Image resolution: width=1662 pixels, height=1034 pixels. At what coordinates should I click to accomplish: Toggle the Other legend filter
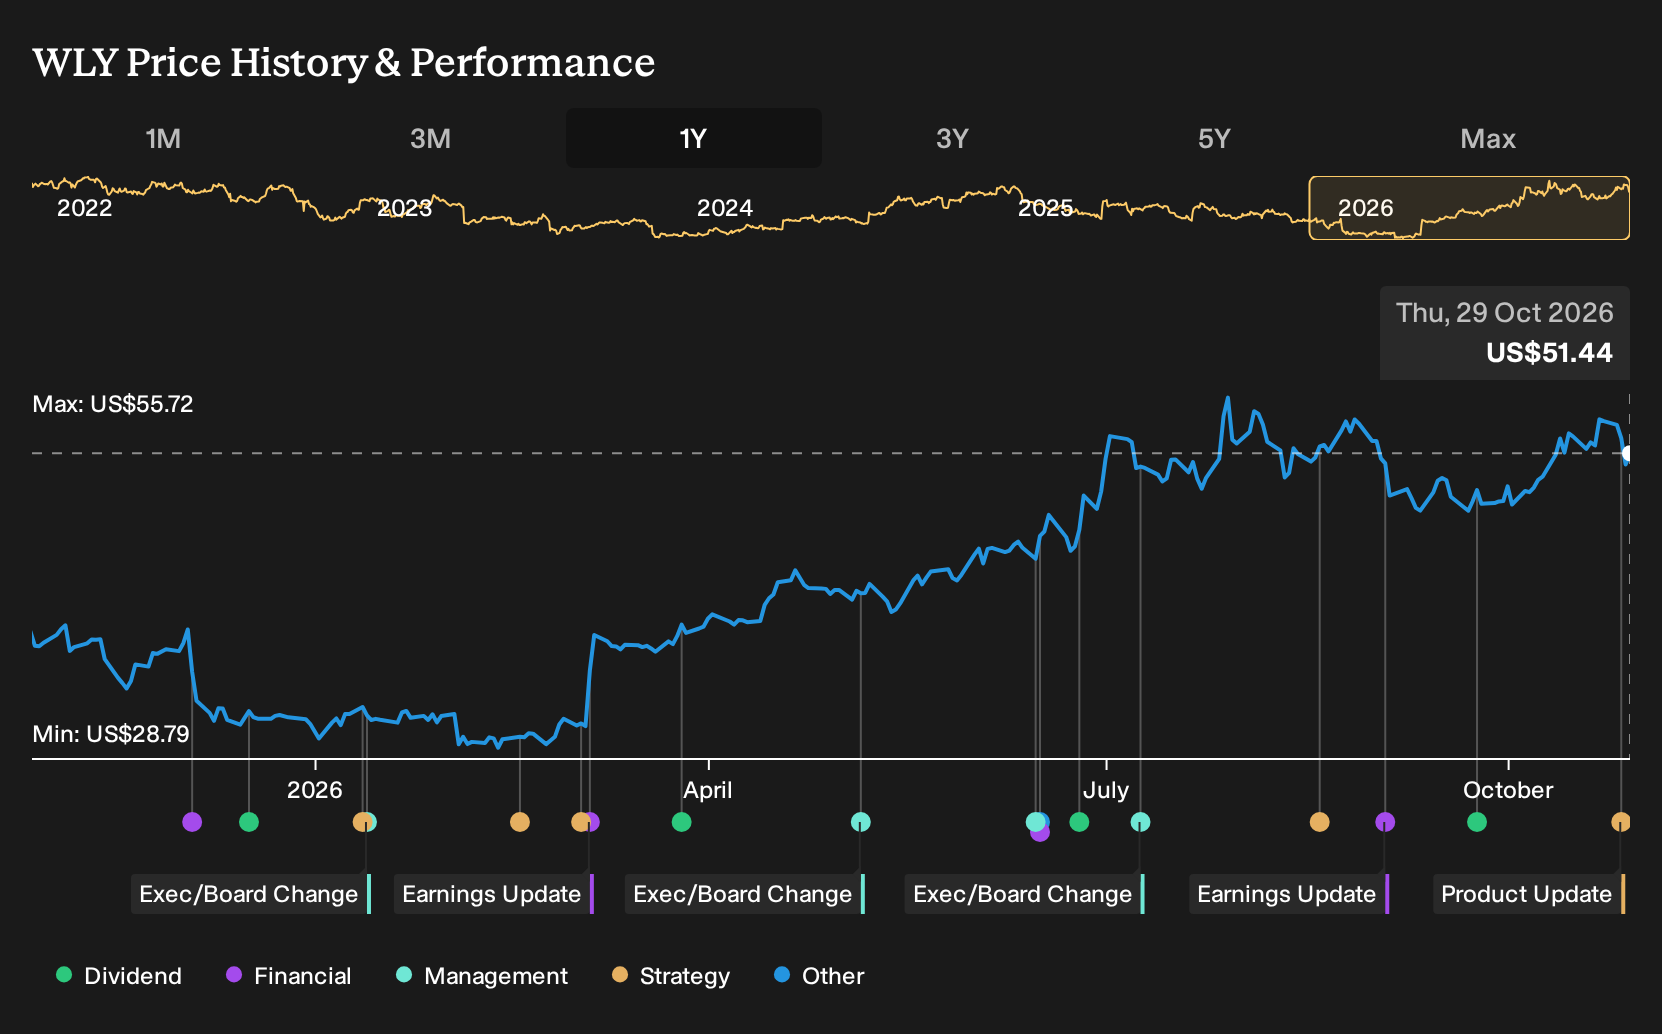click(819, 976)
